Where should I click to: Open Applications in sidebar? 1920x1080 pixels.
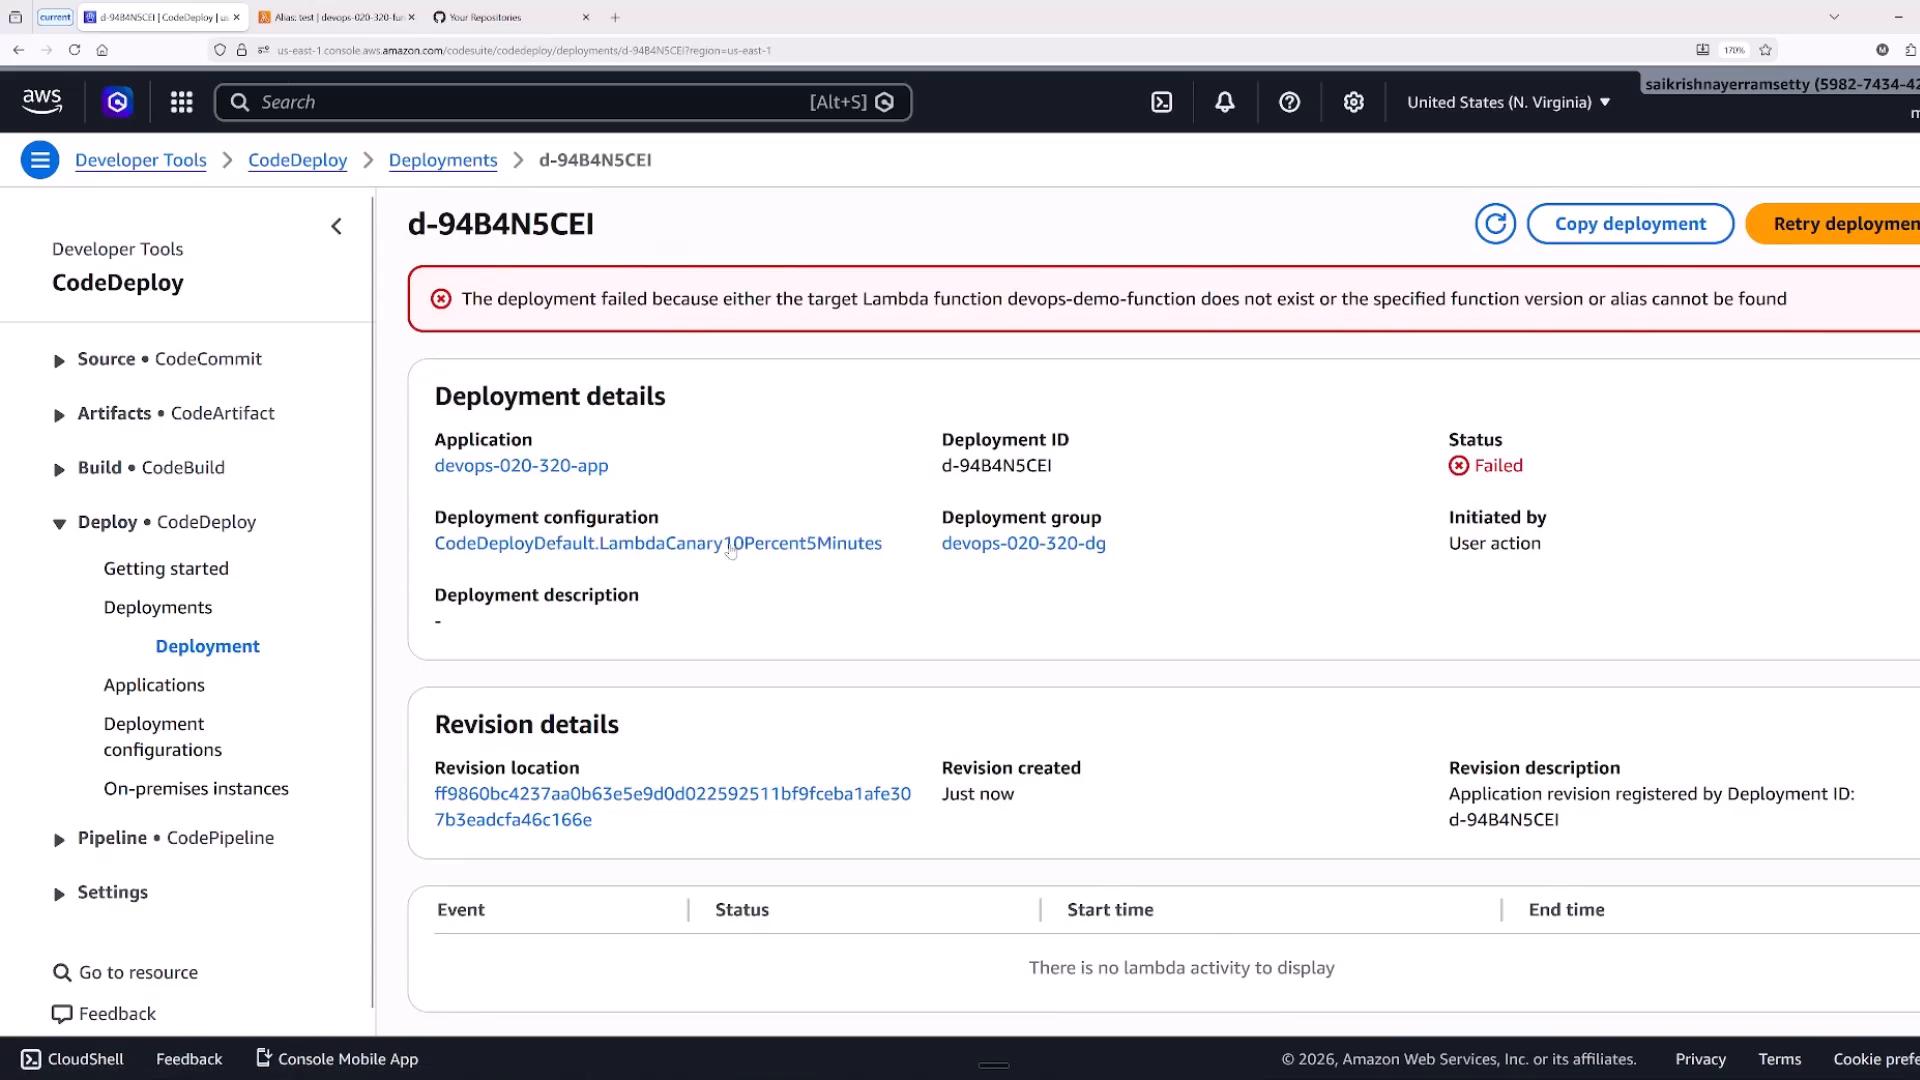[x=154, y=685]
